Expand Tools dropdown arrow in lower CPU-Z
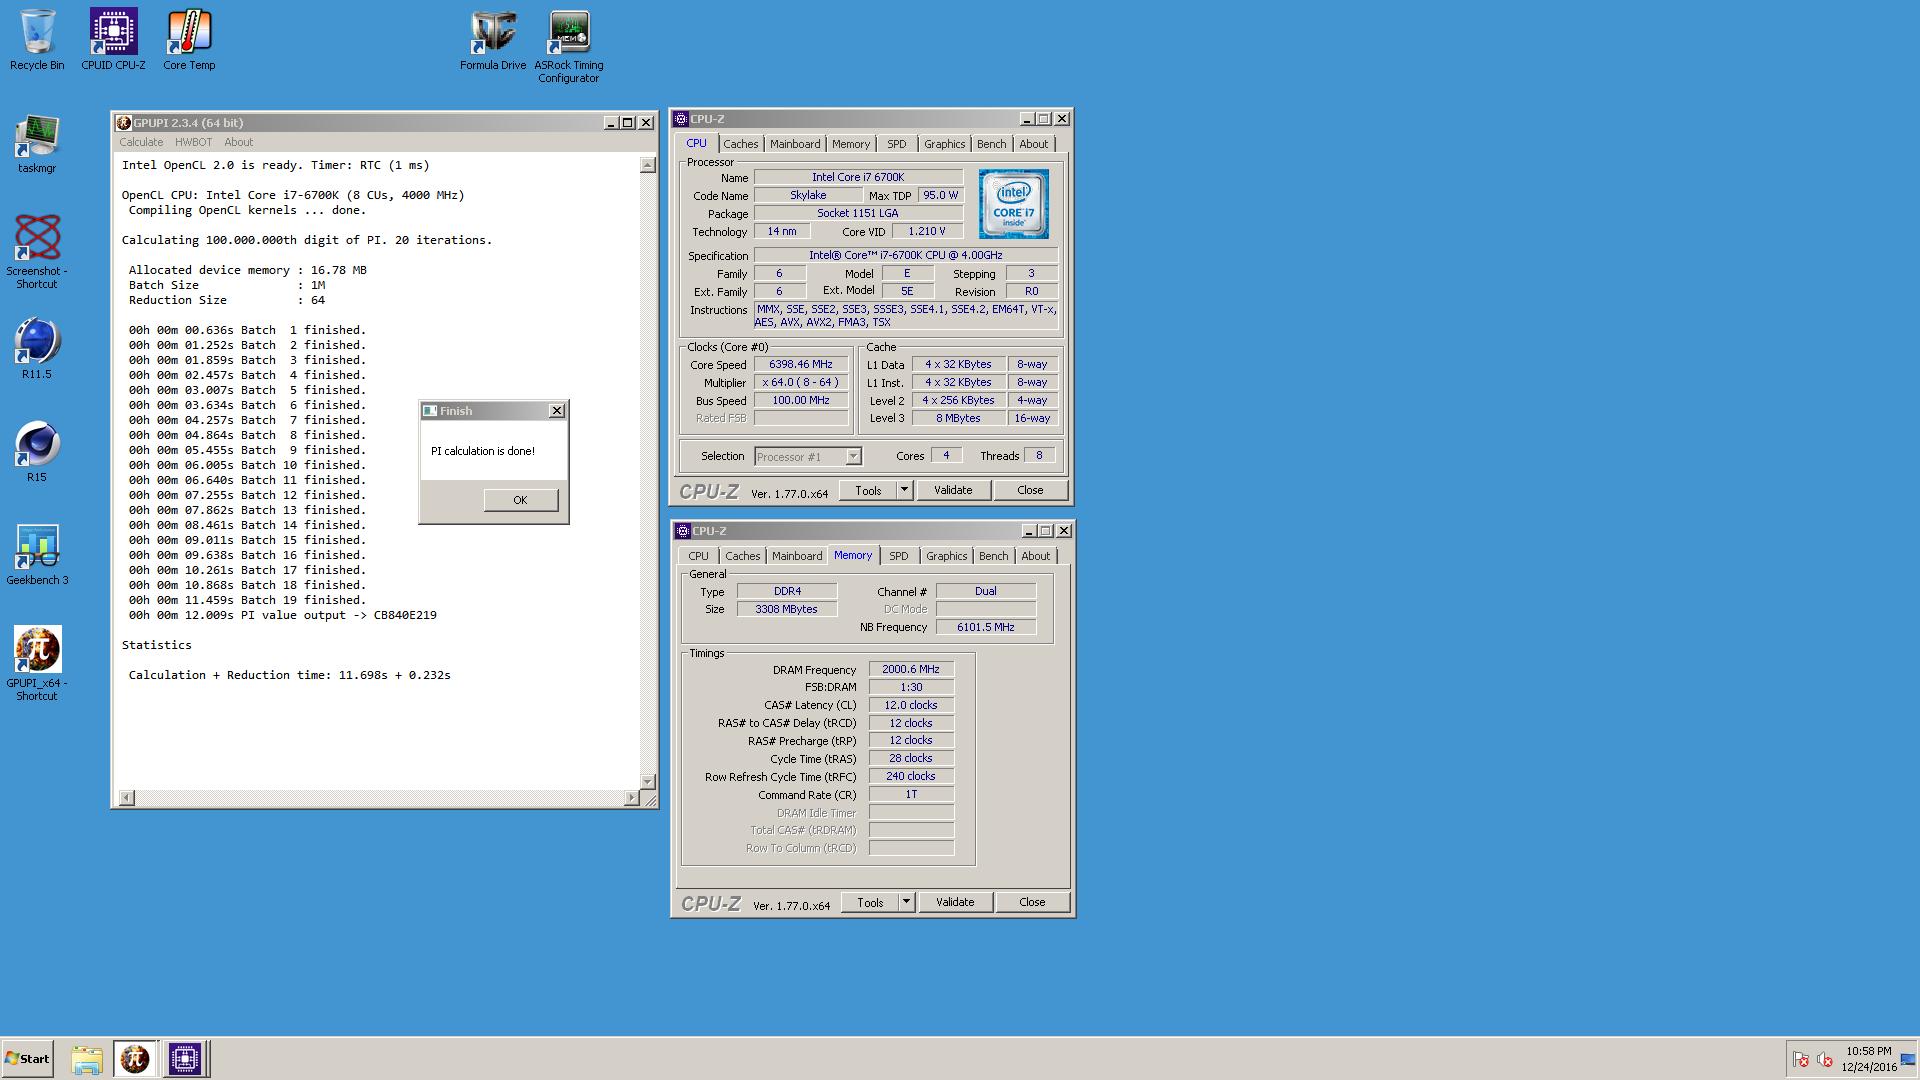 [906, 902]
